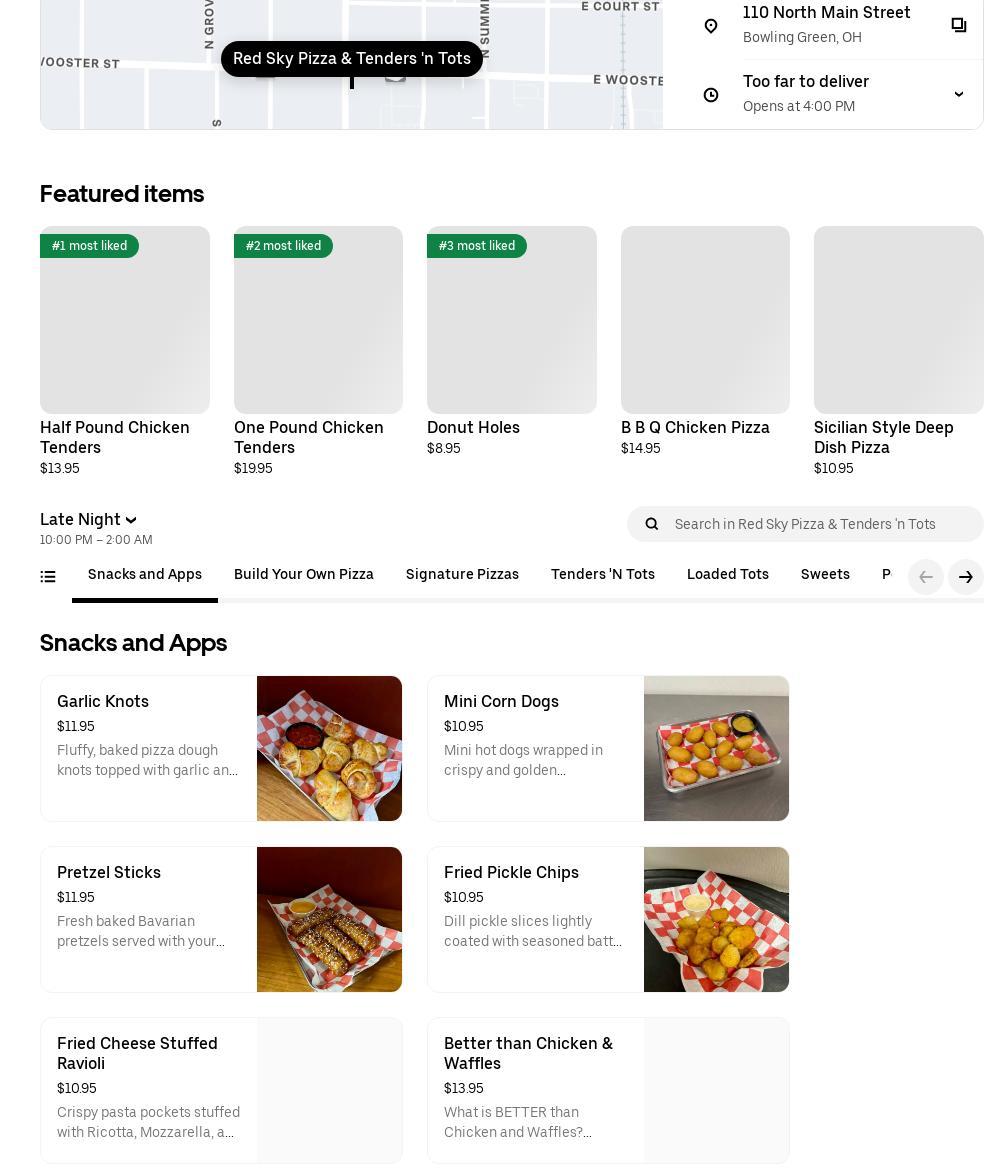The image size is (1004, 1174).
Task: Open the Late Night menu dropdown
Action: 88,520
